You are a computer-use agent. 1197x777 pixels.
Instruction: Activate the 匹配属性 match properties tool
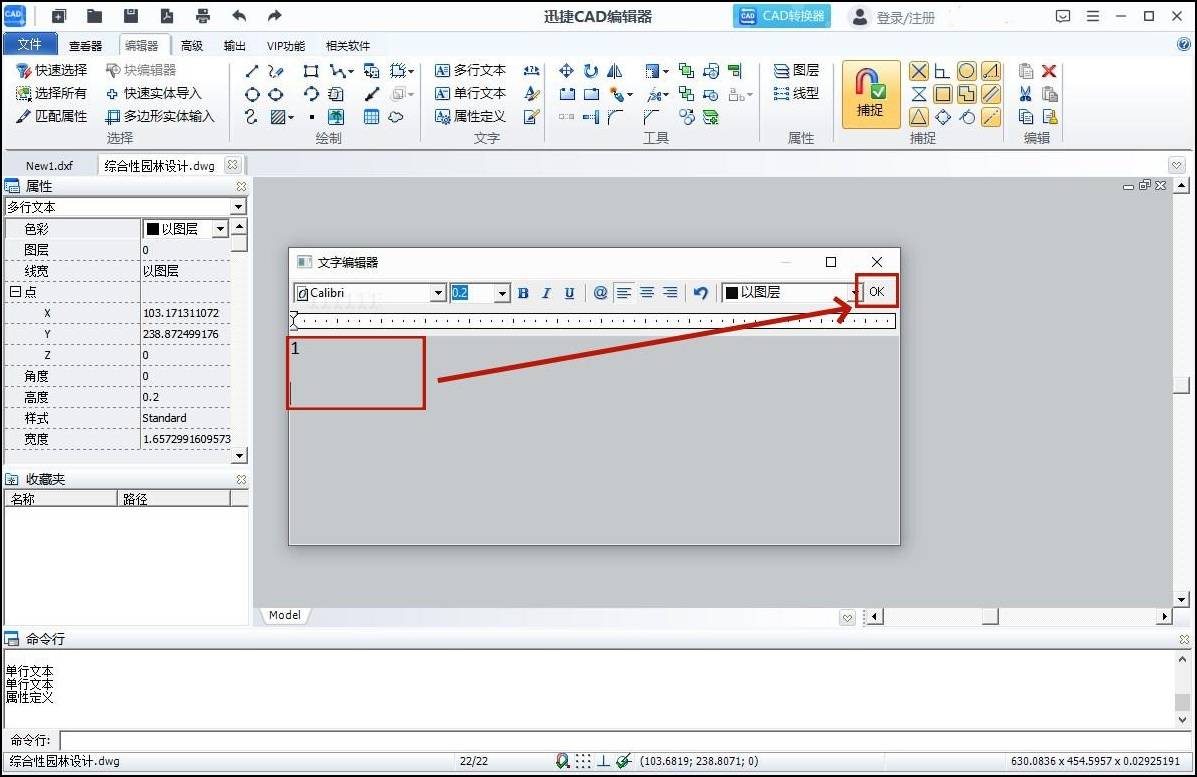[52, 116]
